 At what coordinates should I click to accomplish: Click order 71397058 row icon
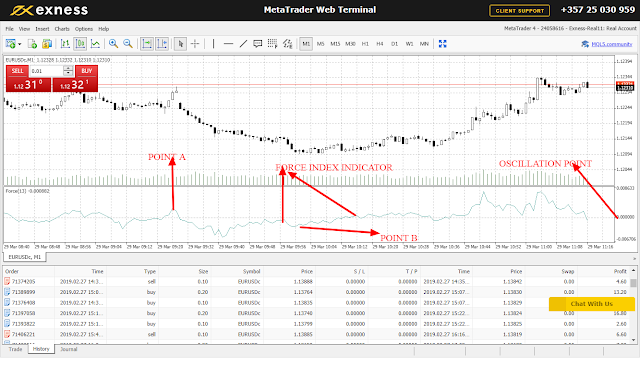point(7,313)
